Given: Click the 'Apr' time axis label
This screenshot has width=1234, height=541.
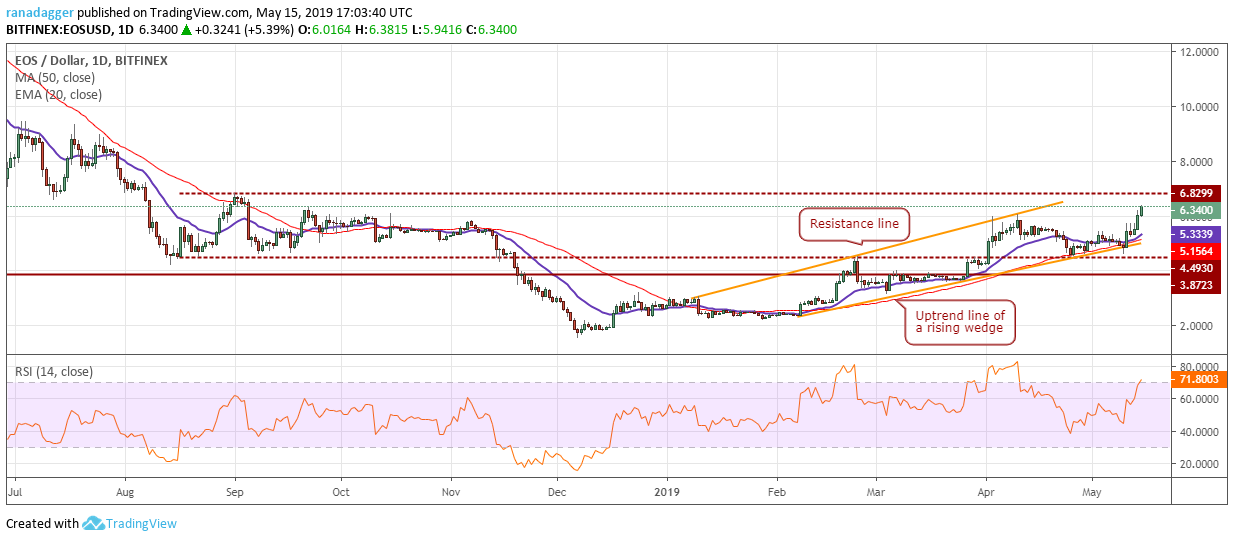Looking at the screenshot, I should point(985,492).
